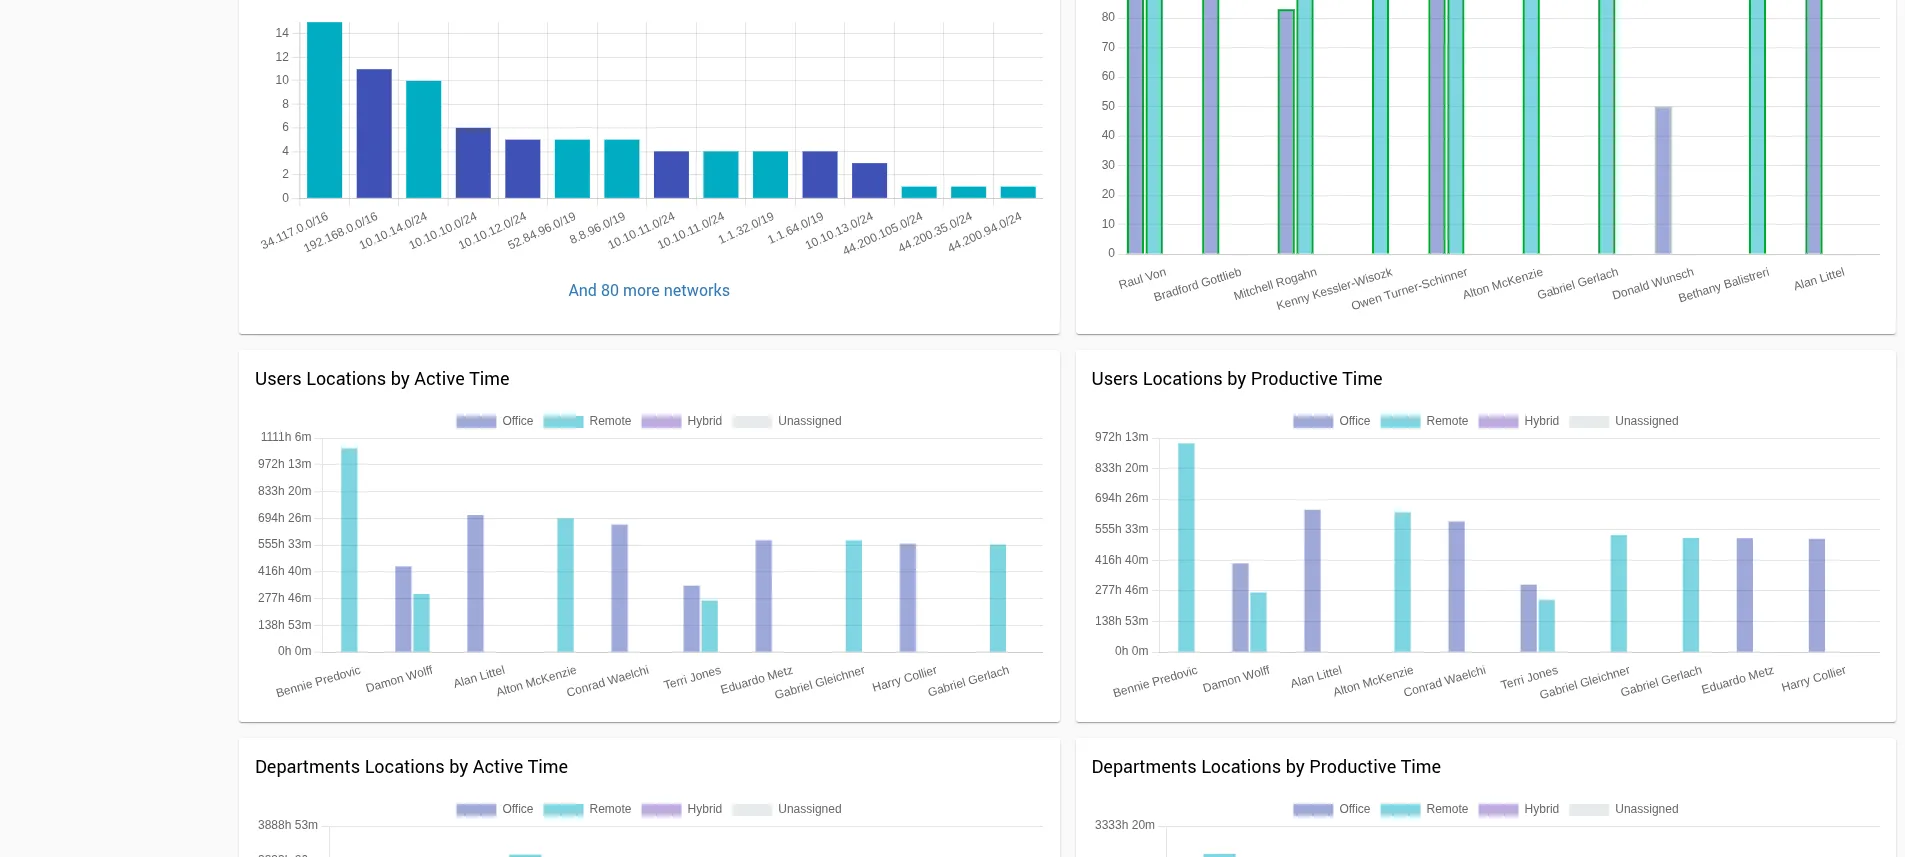Toggle Hybrid legend in Departments Locations by Active Time
The image size is (1905, 857).
pos(681,809)
